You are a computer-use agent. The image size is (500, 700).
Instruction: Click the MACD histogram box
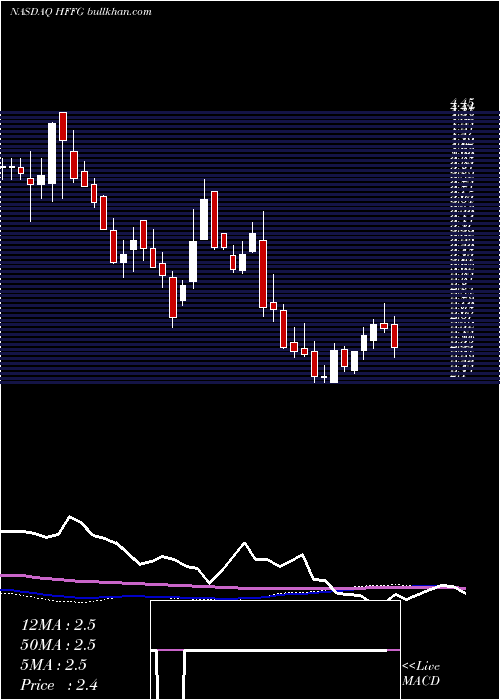(x=275, y=650)
